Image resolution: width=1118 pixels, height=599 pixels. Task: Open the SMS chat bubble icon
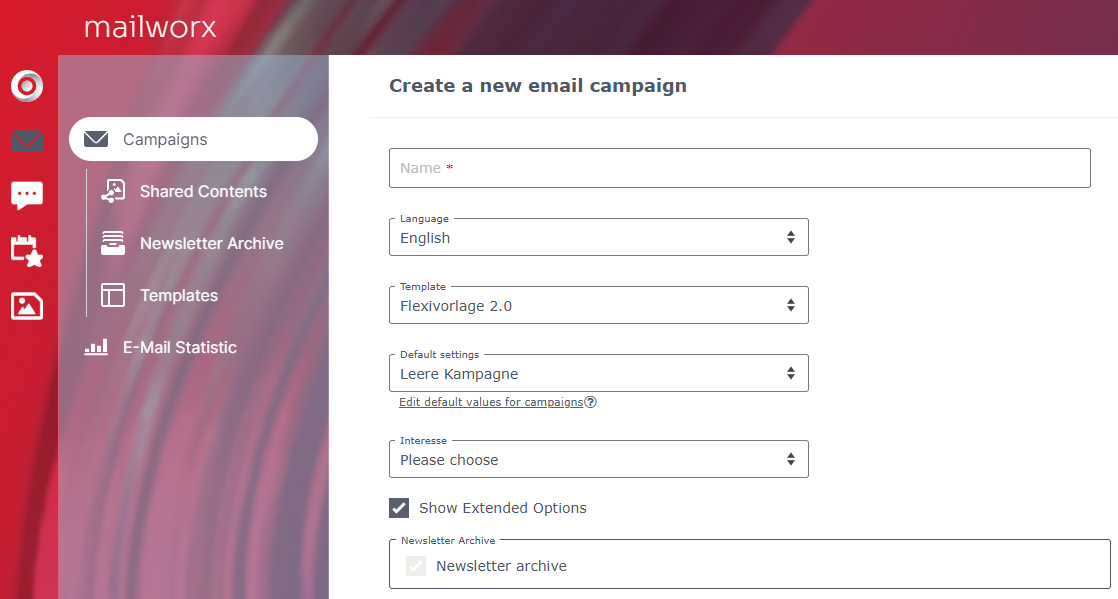click(27, 195)
